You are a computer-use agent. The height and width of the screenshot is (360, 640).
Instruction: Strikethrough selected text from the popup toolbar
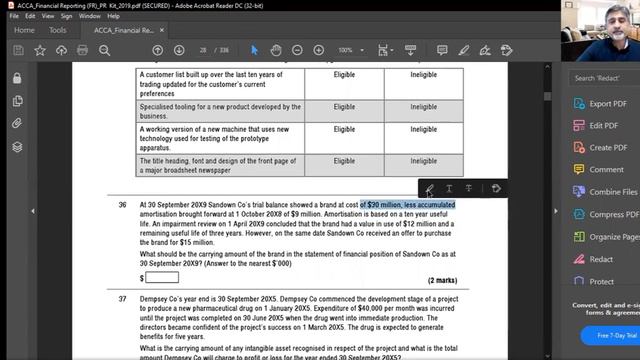click(469, 188)
